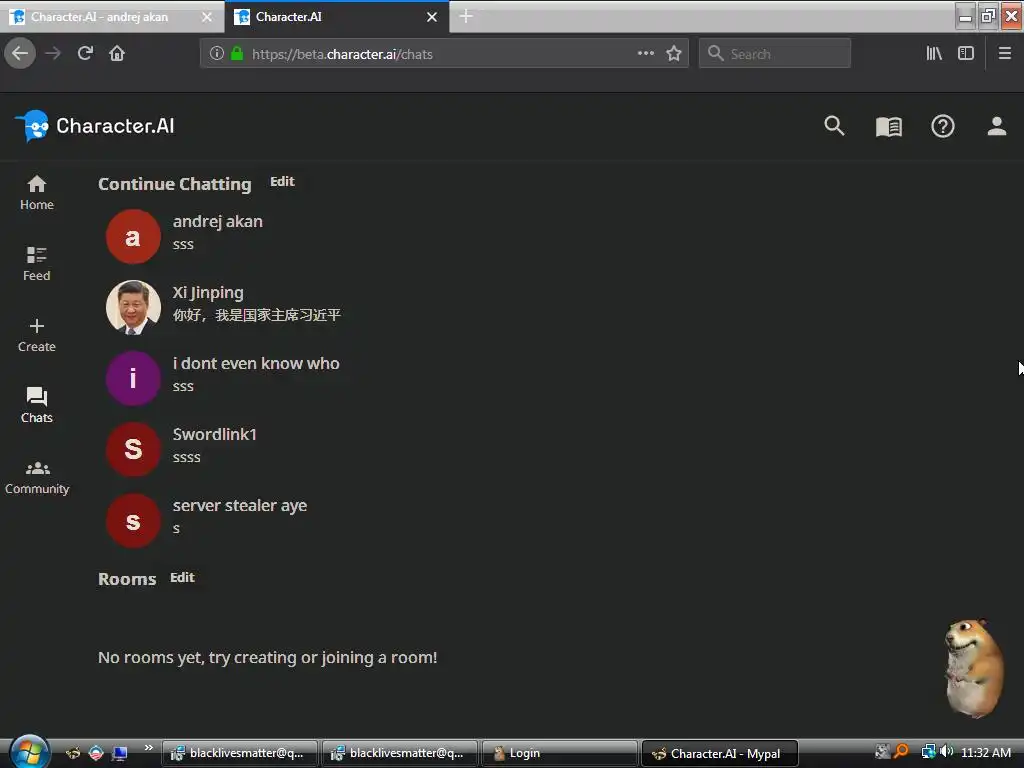Click the network tray icon
The image size is (1024, 768).
[x=928, y=752]
